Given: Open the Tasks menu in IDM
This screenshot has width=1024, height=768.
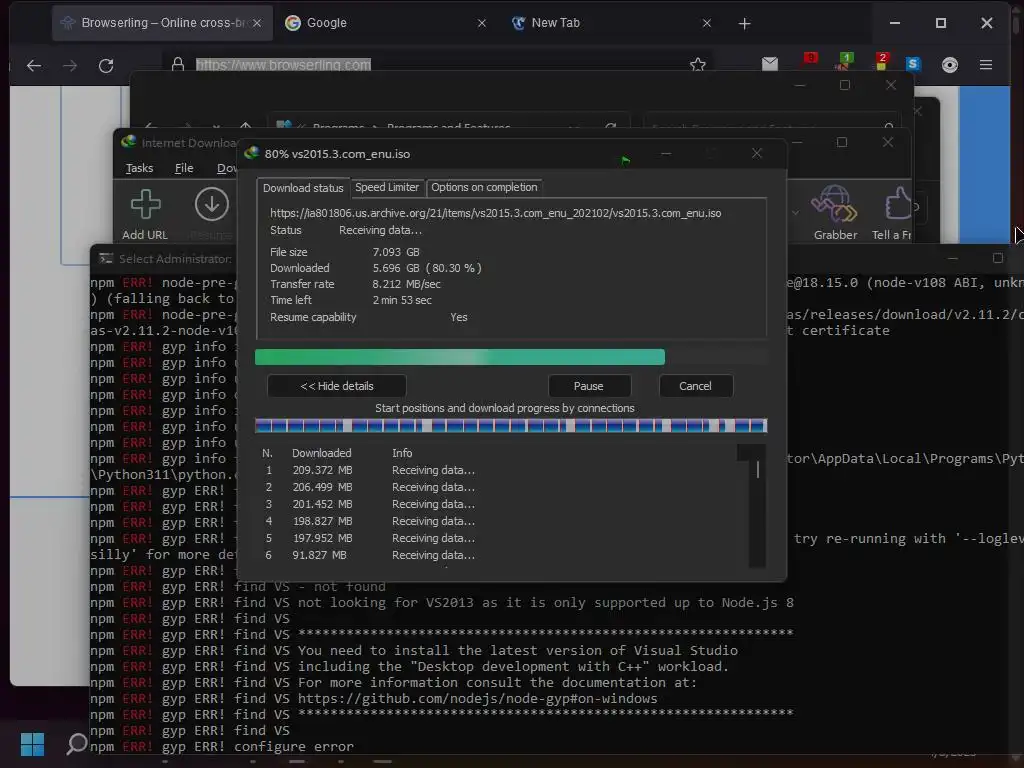Looking at the screenshot, I should (x=139, y=168).
